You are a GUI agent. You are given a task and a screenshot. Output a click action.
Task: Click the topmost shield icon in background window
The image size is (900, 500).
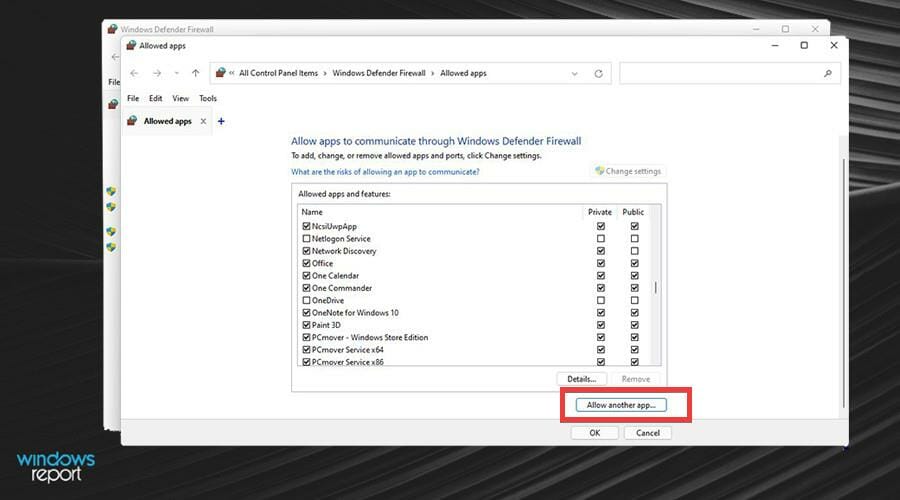coord(111,191)
